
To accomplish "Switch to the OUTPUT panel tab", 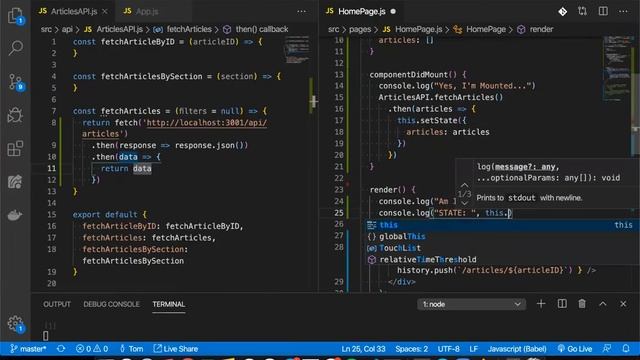I will click(57, 304).
